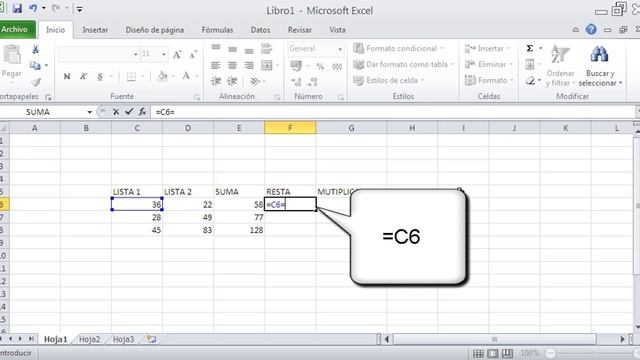Click the Cut scissors icon
Viewport: 640px width, 360px height.
[x=36, y=50]
